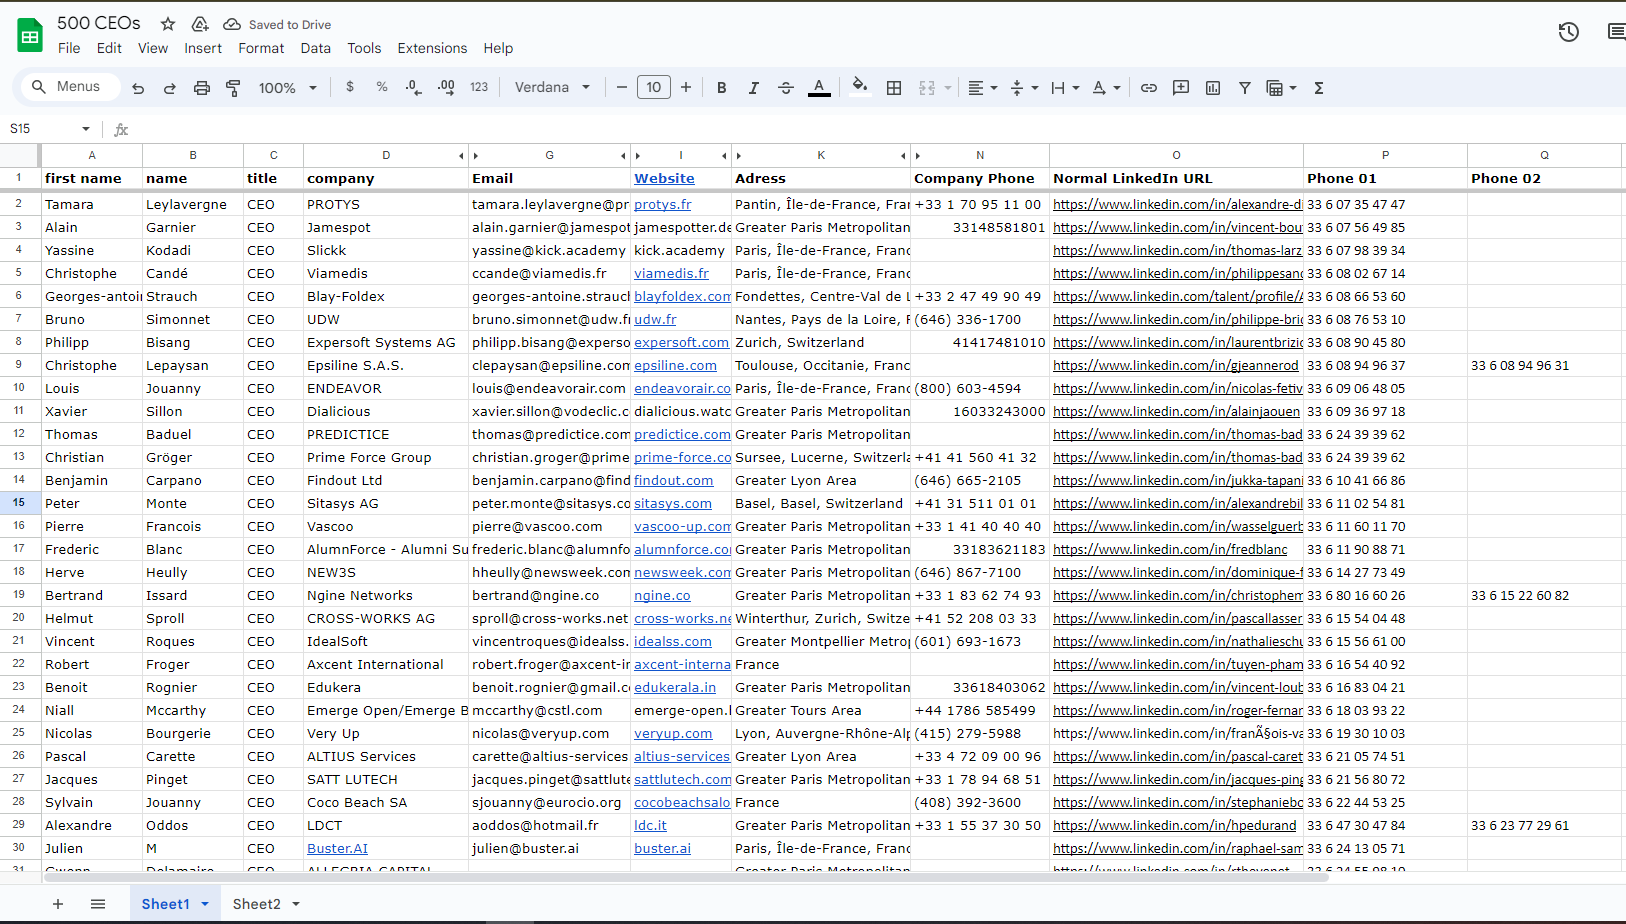Open the Data menu
This screenshot has width=1626, height=924.
point(315,48)
